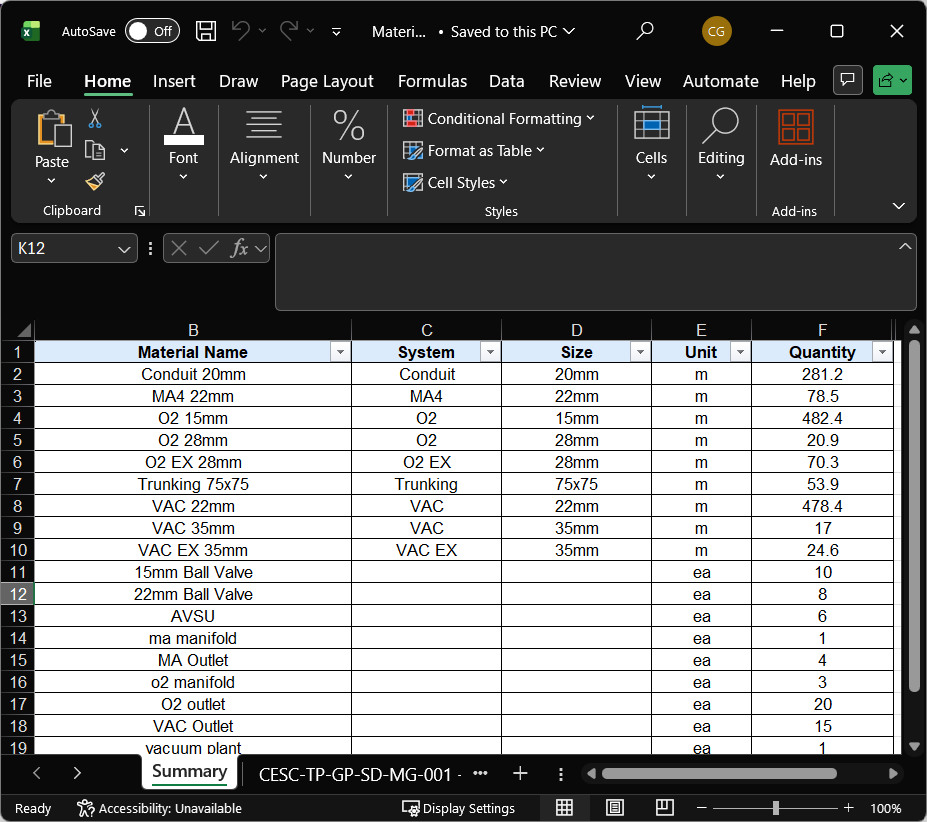
Task: Click the Save floppy disk icon
Action: [x=206, y=31]
